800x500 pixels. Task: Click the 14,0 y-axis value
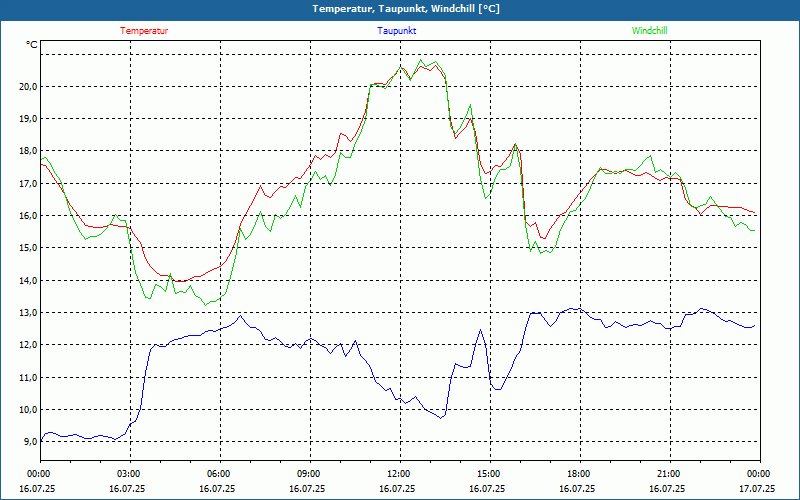29,280
